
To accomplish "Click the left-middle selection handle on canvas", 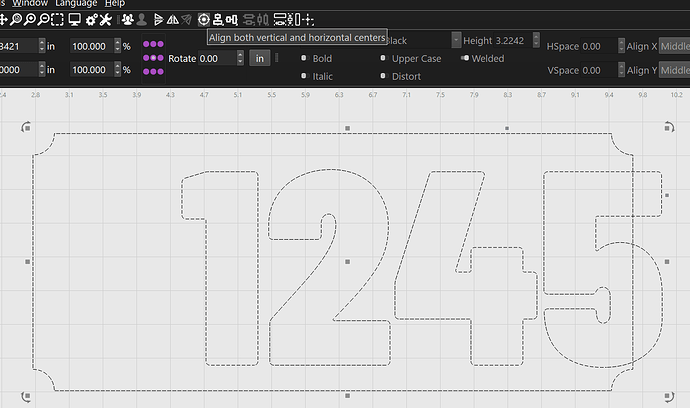I will (x=27, y=262).
